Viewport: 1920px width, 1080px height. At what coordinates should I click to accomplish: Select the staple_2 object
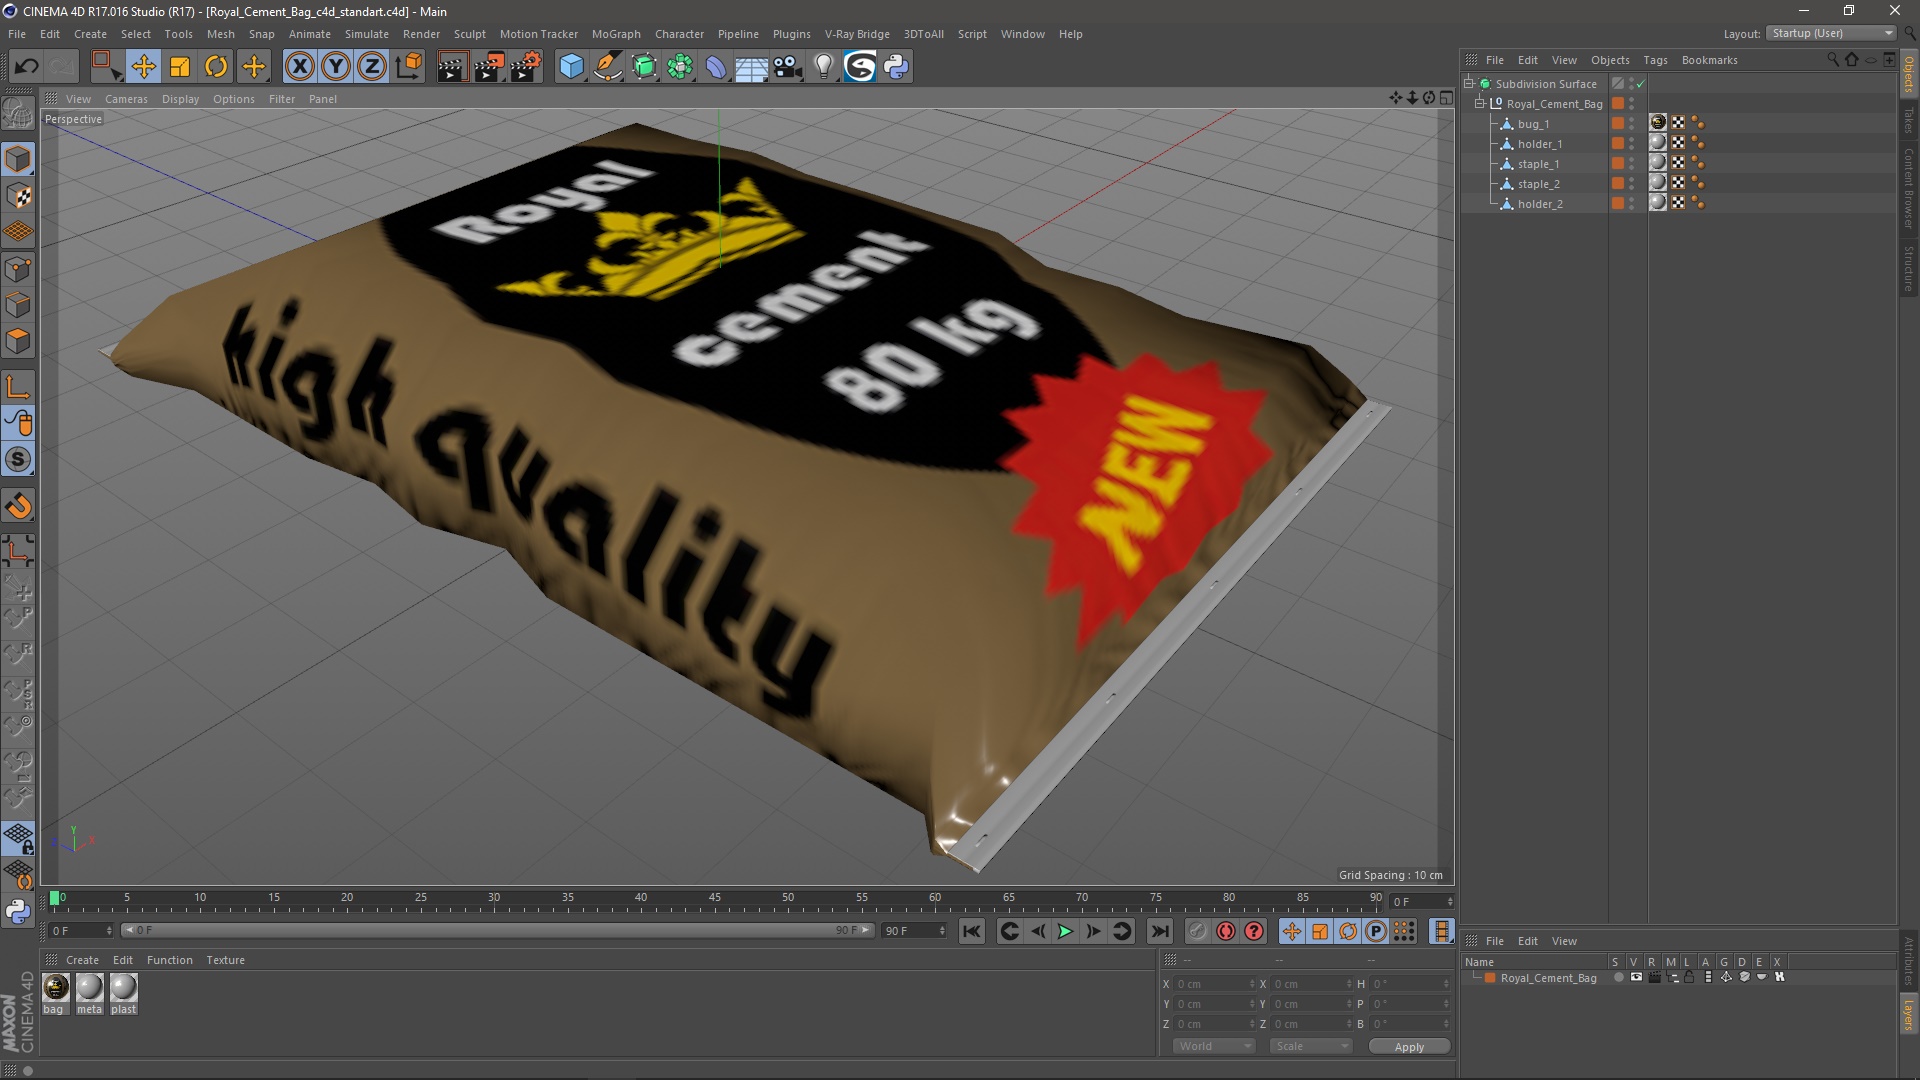click(x=1538, y=184)
